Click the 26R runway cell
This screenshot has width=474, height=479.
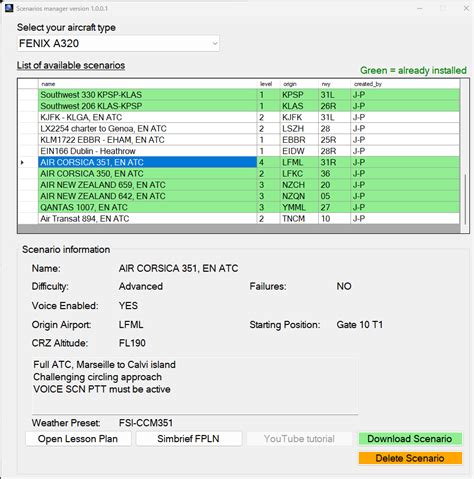[334, 106]
